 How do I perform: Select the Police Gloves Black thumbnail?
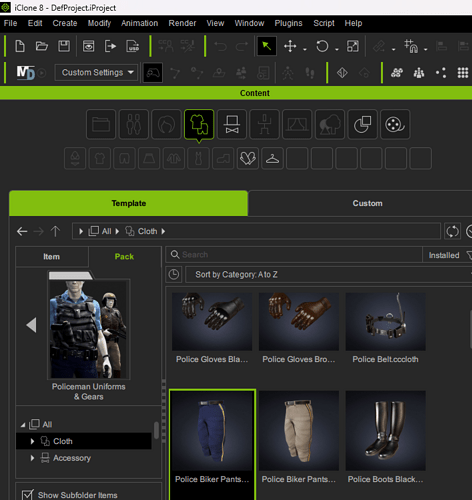coord(212,322)
